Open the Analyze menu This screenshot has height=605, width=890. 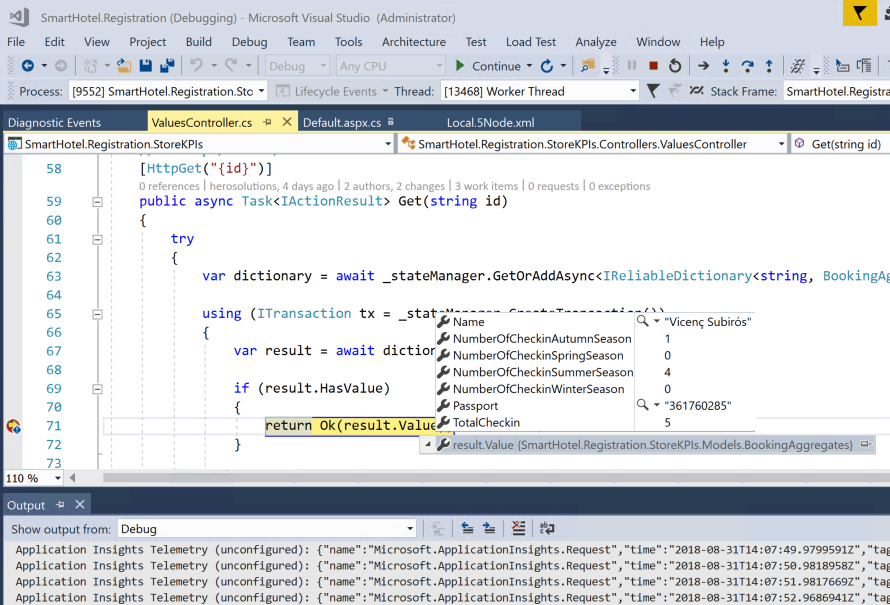pos(596,41)
